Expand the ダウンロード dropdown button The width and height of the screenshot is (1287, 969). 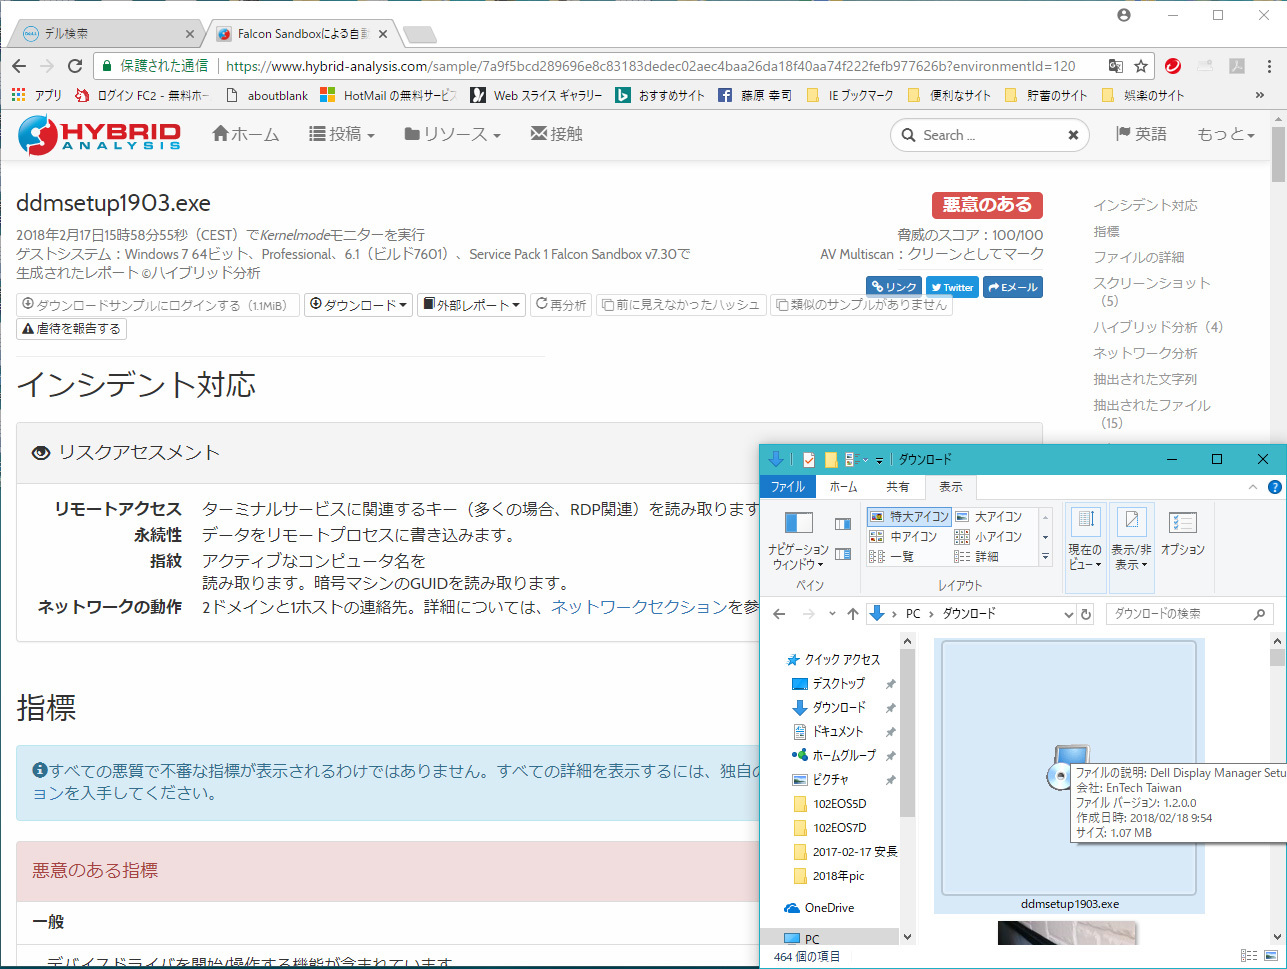tap(358, 305)
